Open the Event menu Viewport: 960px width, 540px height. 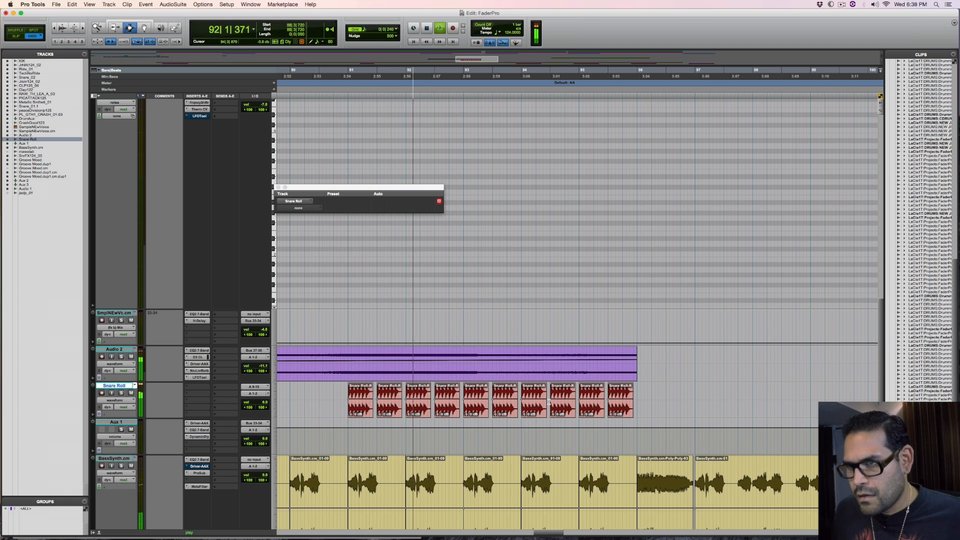click(146, 4)
